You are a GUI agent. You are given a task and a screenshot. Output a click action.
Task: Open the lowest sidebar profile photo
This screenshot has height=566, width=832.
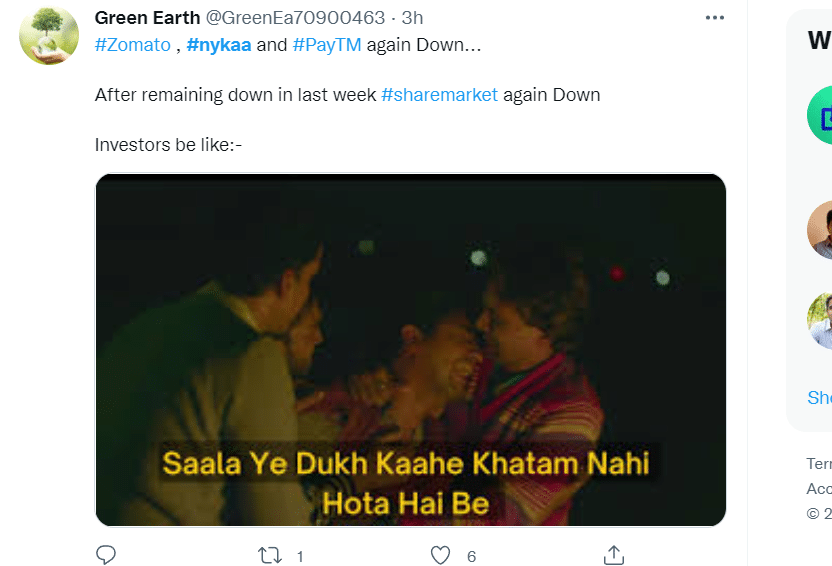(822, 320)
